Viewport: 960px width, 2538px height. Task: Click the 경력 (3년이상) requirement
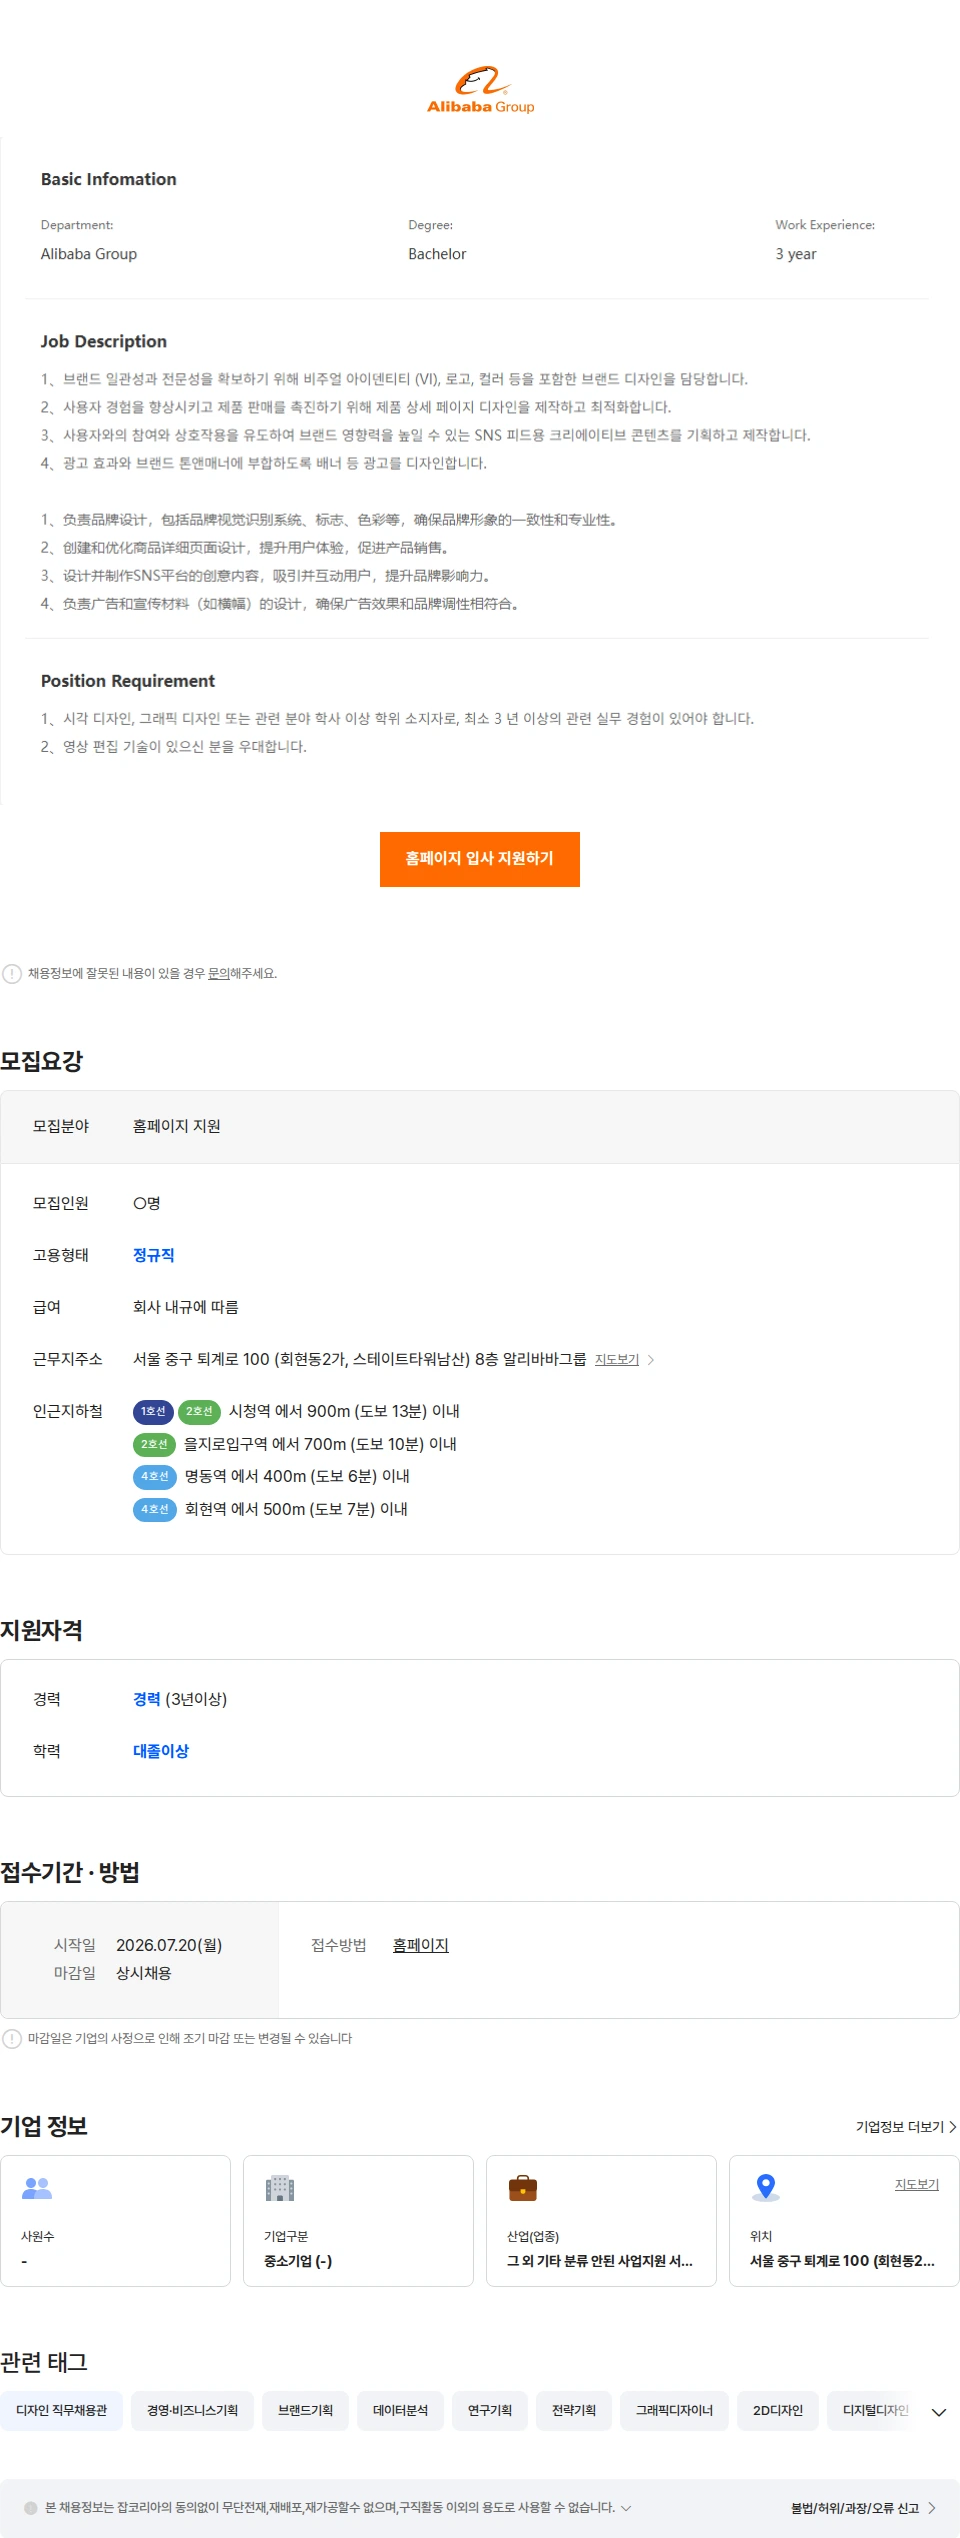180,1700
